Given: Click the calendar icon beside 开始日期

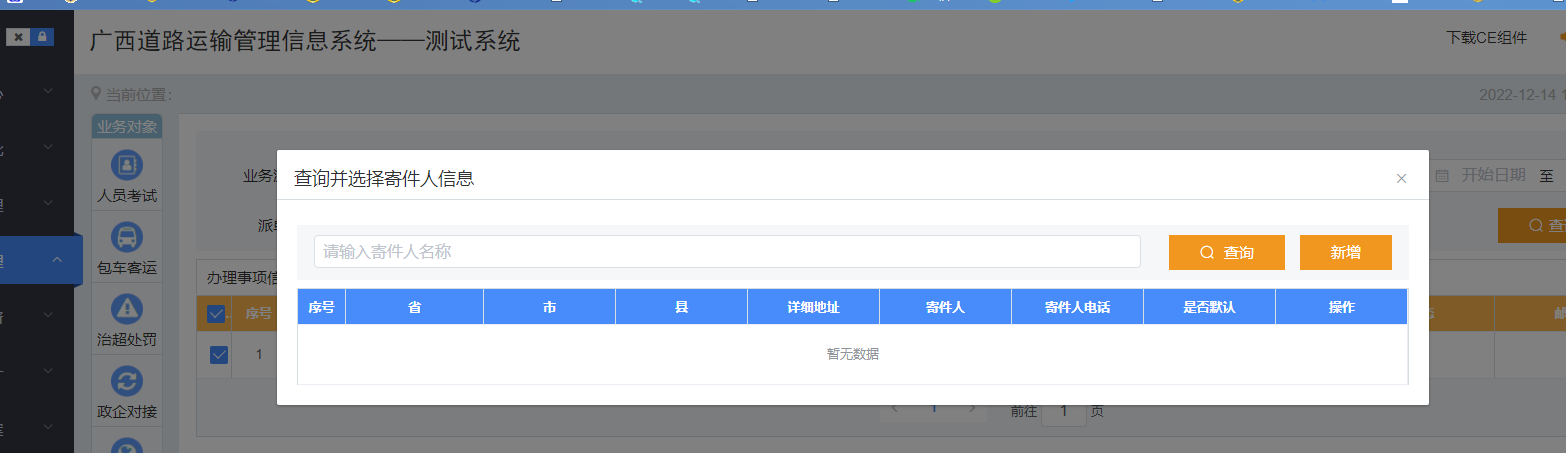Looking at the screenshot, I should [x=1442, y=176].
